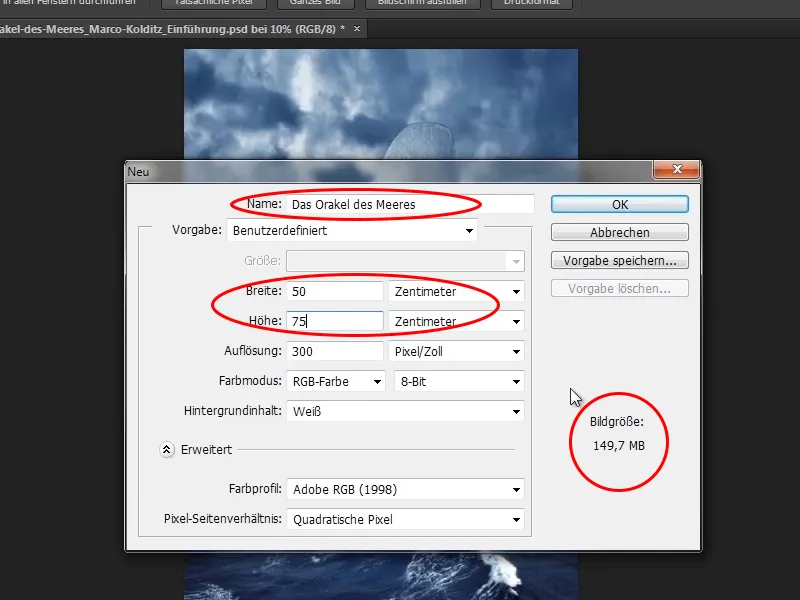
Task: Close the Neu dialog with X
Action: tap(677, 169)
